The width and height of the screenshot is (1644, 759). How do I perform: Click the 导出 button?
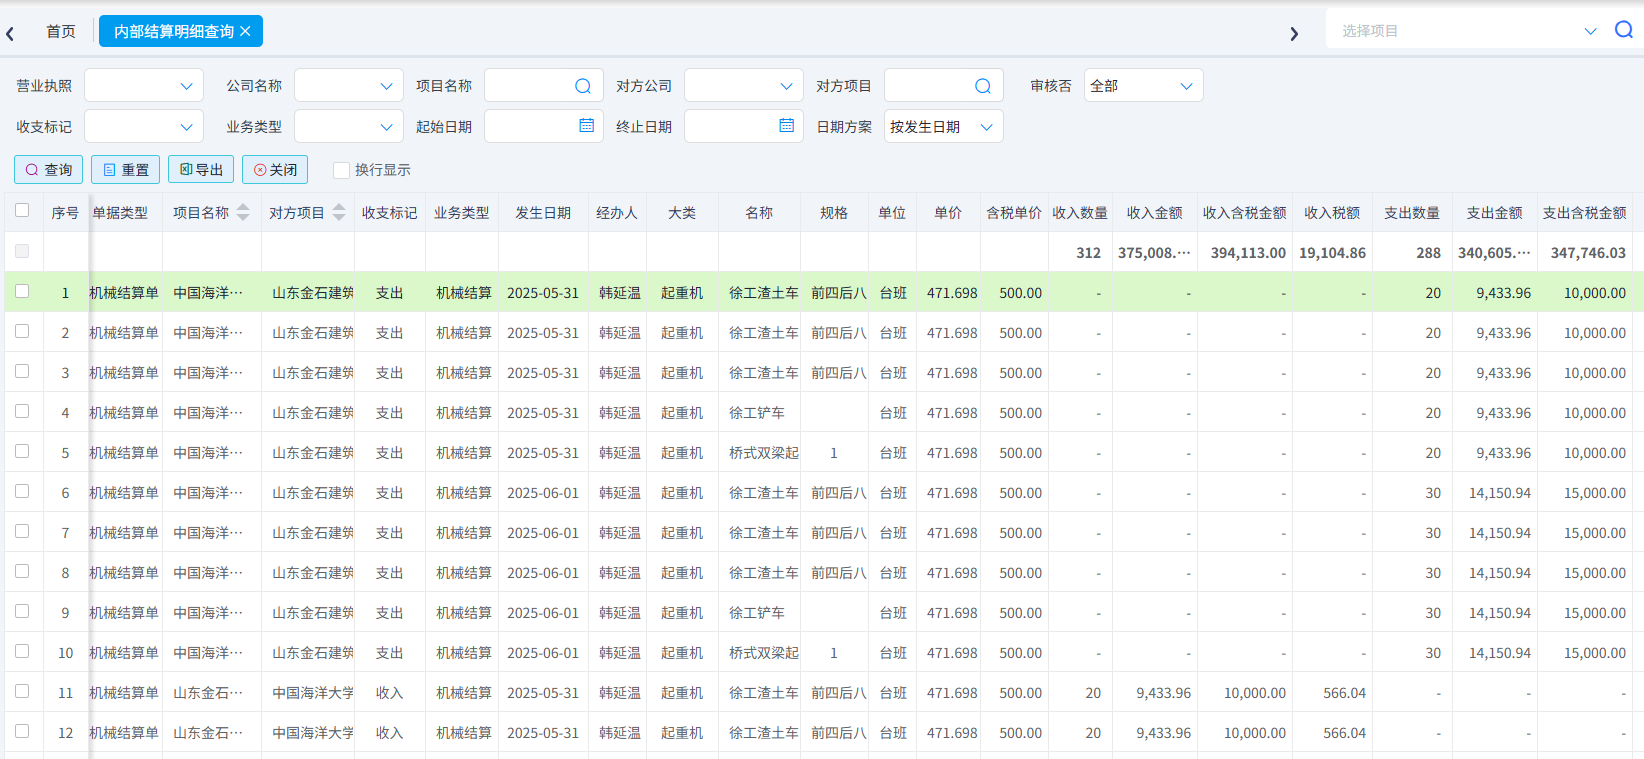click(201, 169)
